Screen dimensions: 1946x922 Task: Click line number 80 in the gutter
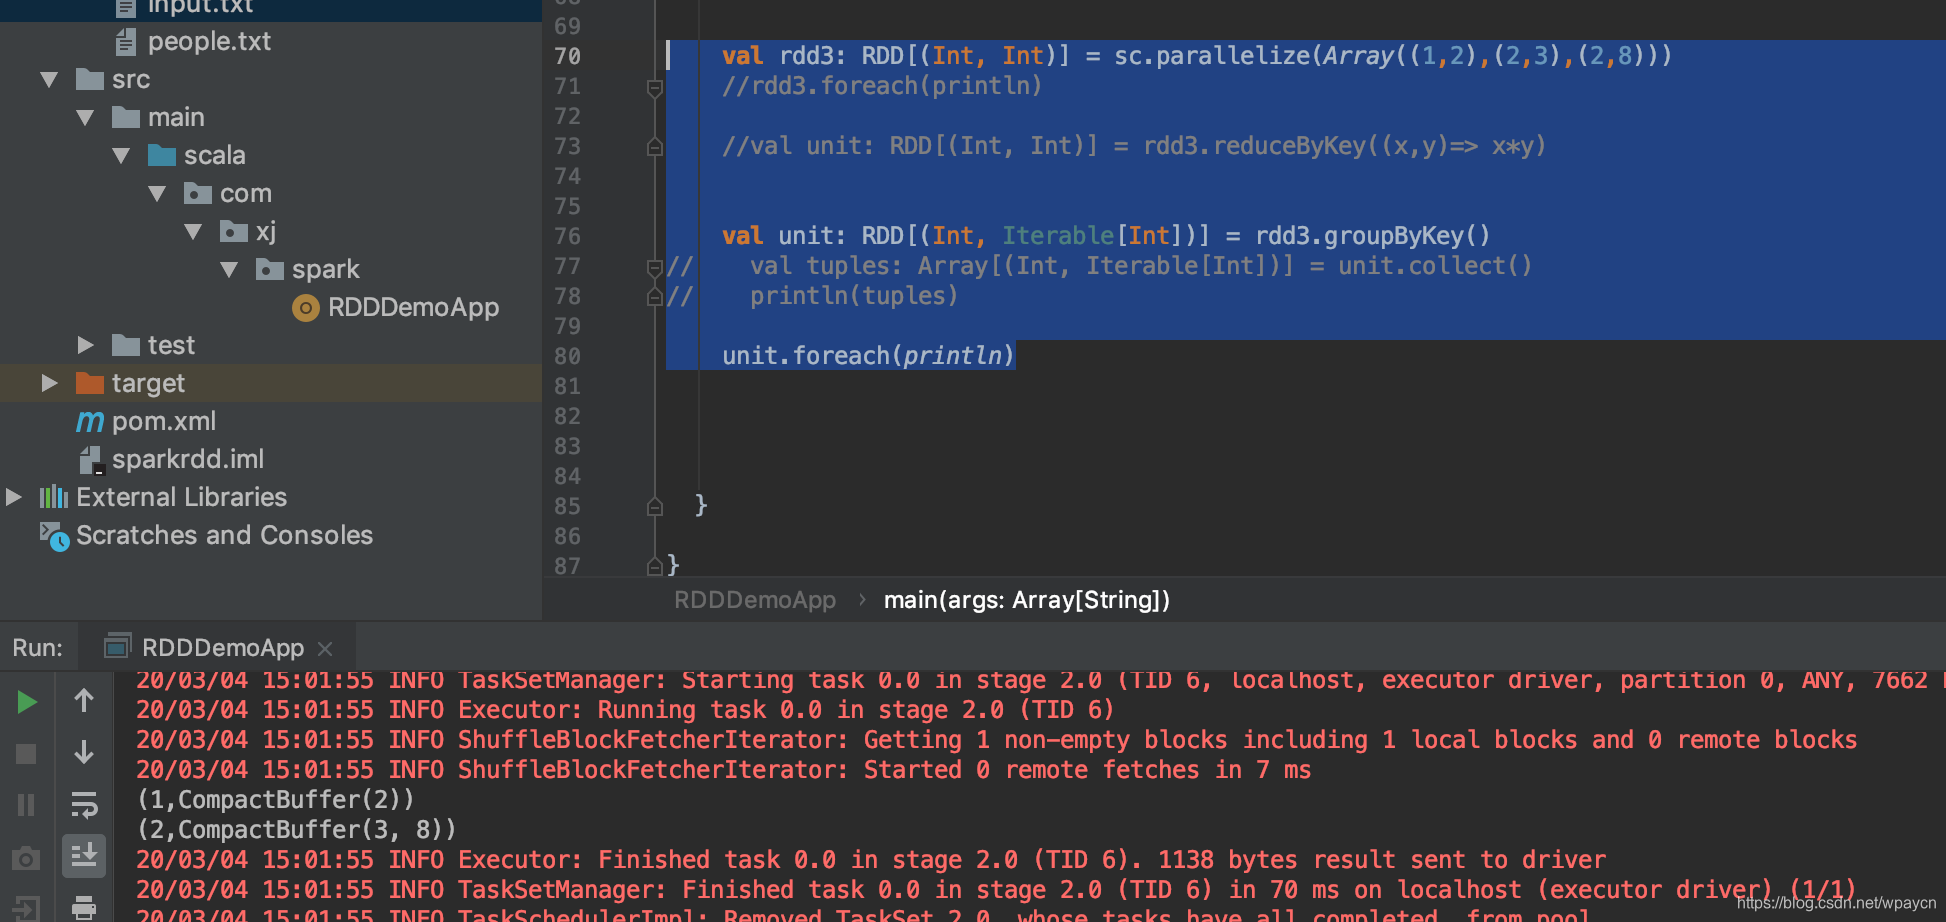tap(567, 356)
